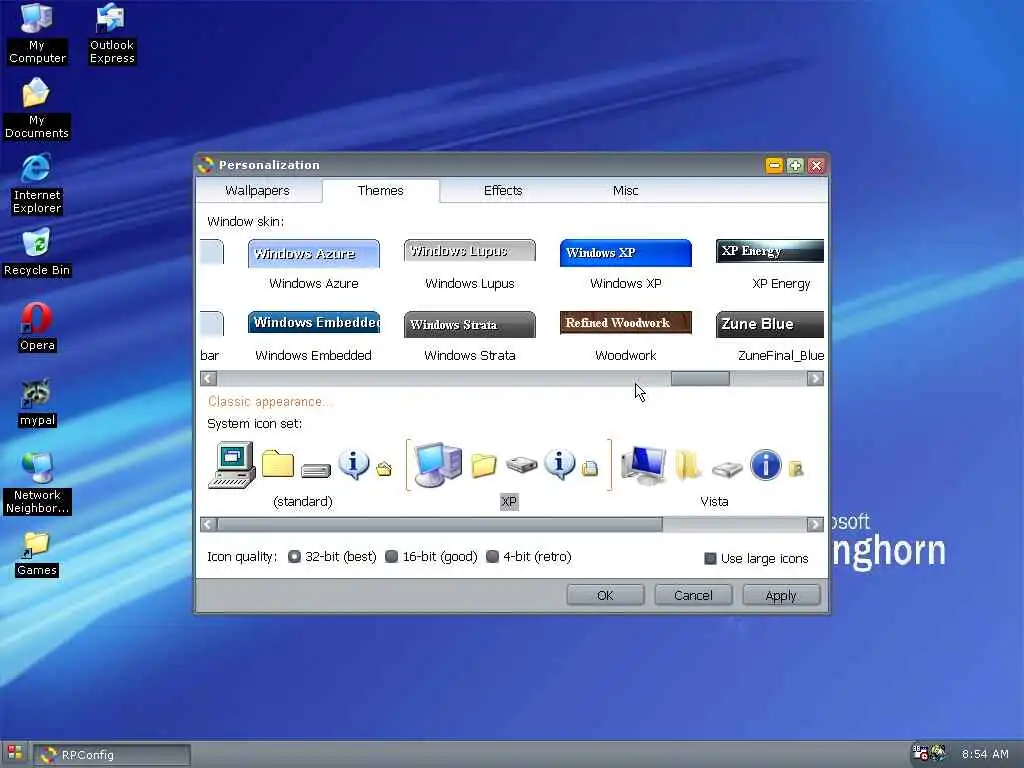Click window skin scrollbar left arrow

pyautogui.click(x=208, y=378)
